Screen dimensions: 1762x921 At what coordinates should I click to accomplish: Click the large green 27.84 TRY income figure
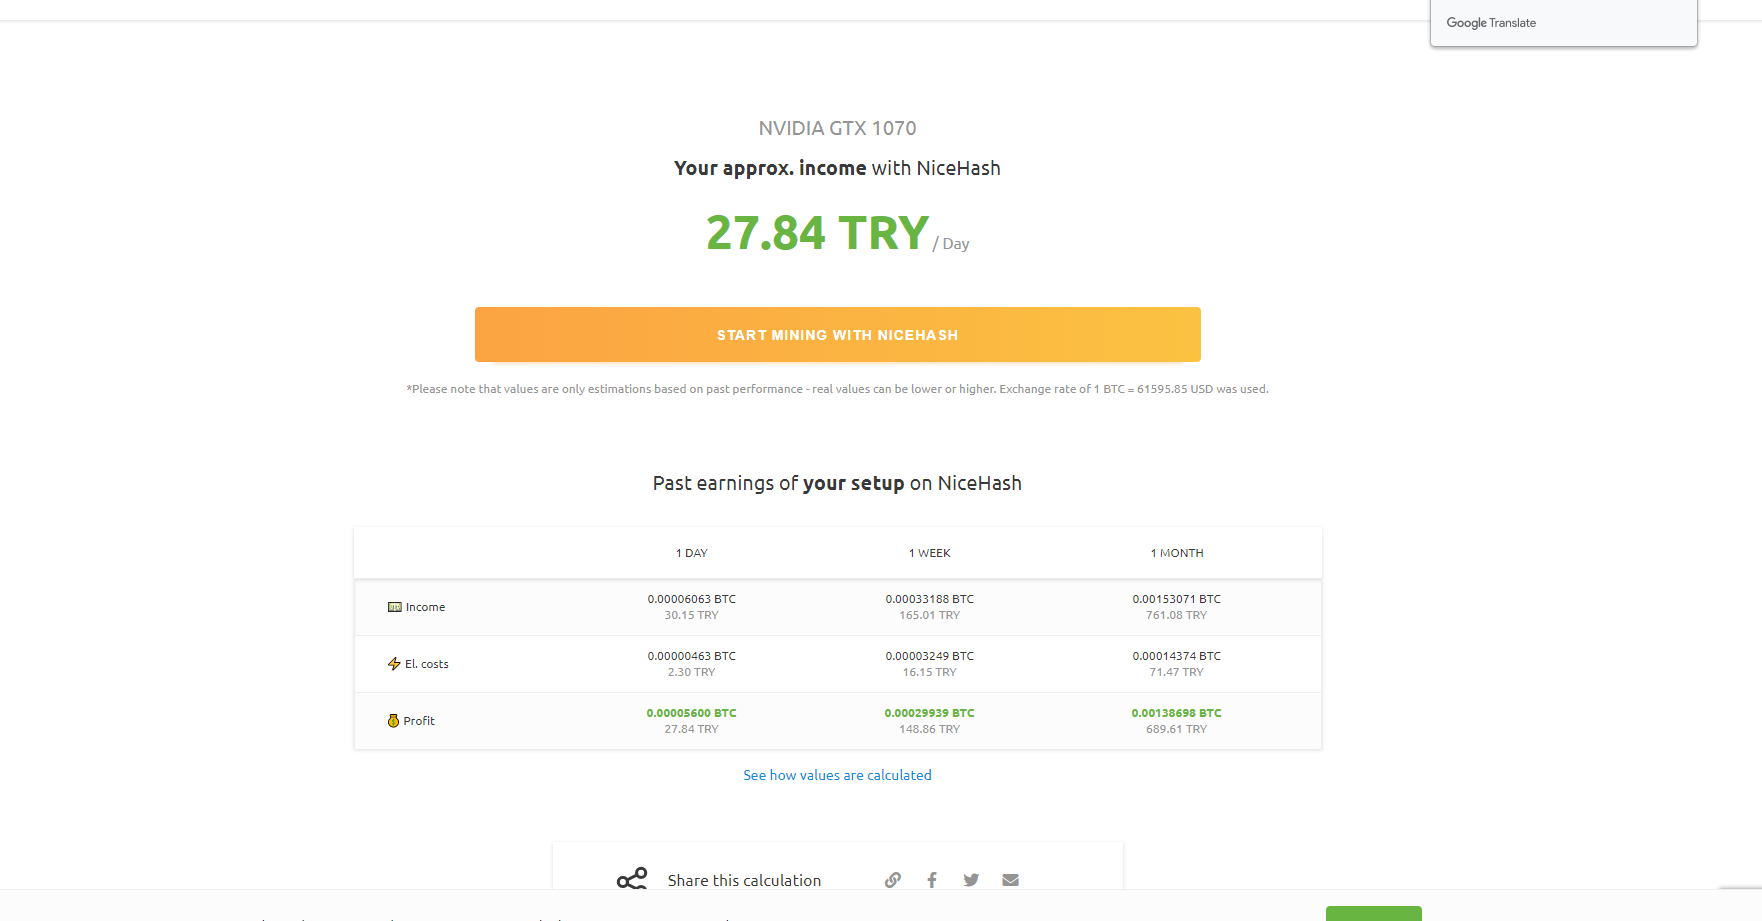[x=818, y=233]
